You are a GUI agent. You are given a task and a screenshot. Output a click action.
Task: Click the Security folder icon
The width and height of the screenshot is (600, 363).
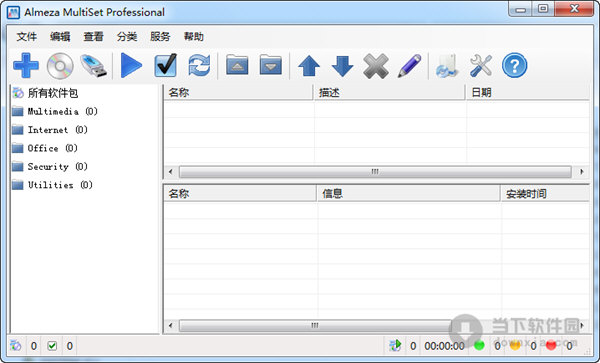tap(18, 166)
